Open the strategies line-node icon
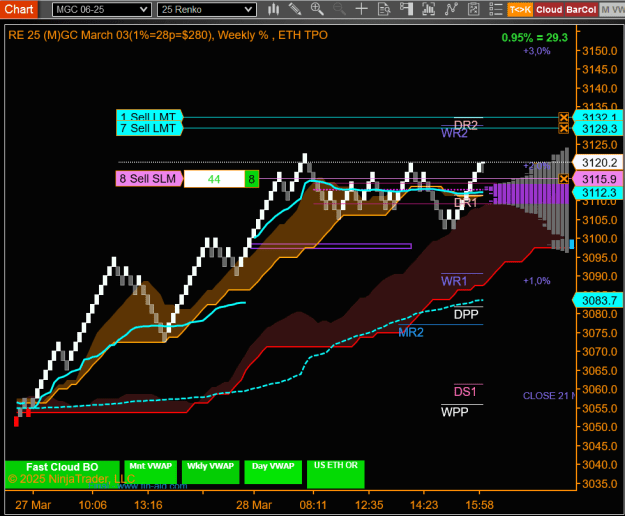The height and width of the screenshot is (516, 625). (451, 9)
